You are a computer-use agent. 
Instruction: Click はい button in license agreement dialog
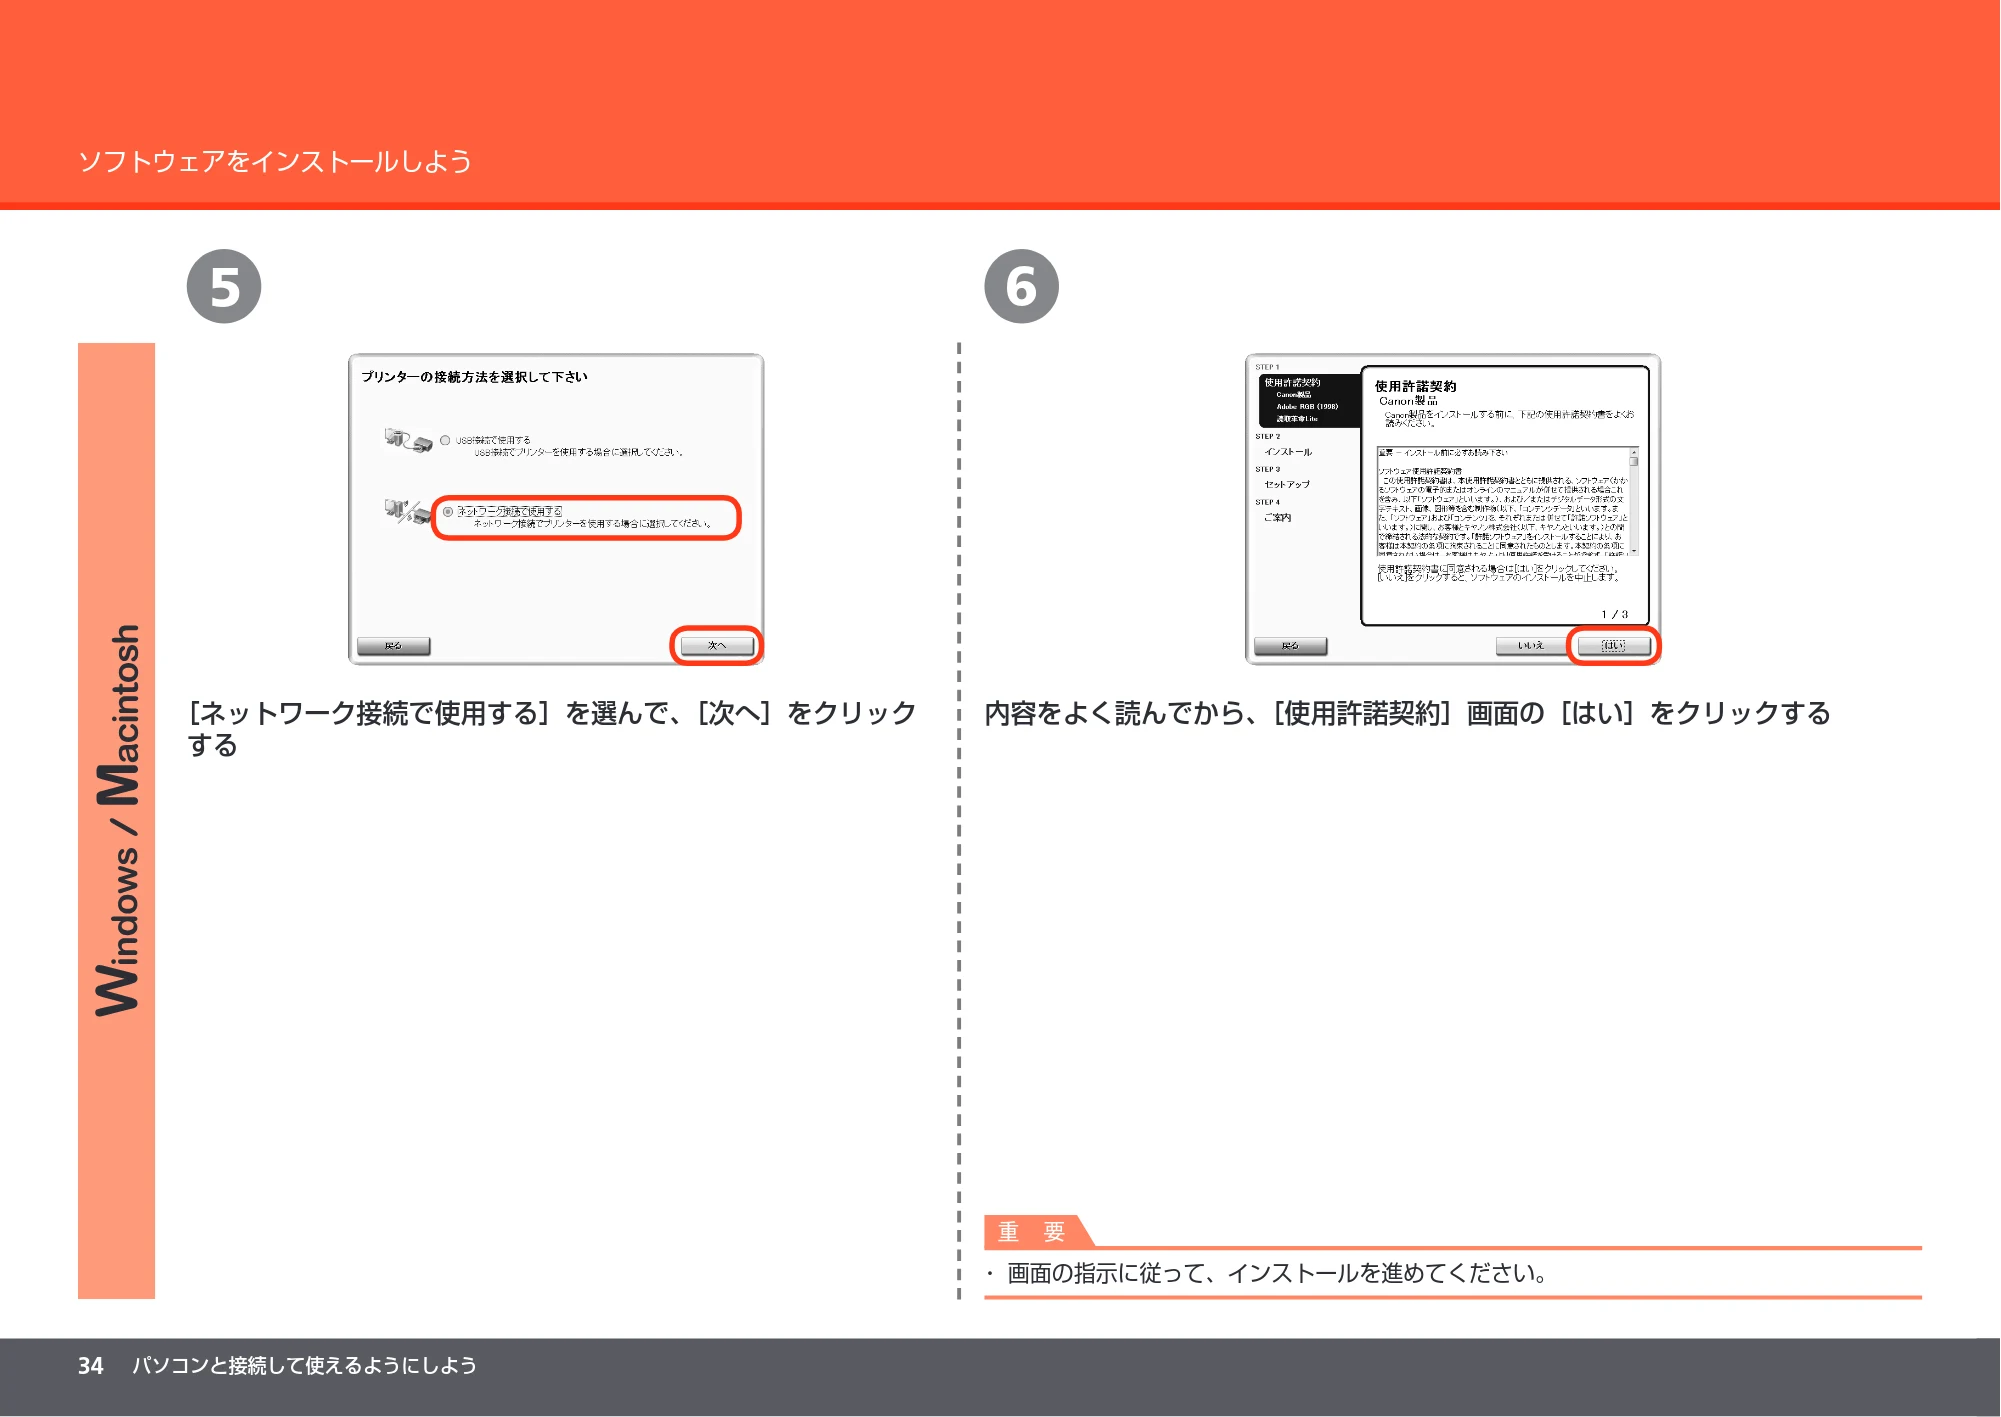[x=1614, y=646]
